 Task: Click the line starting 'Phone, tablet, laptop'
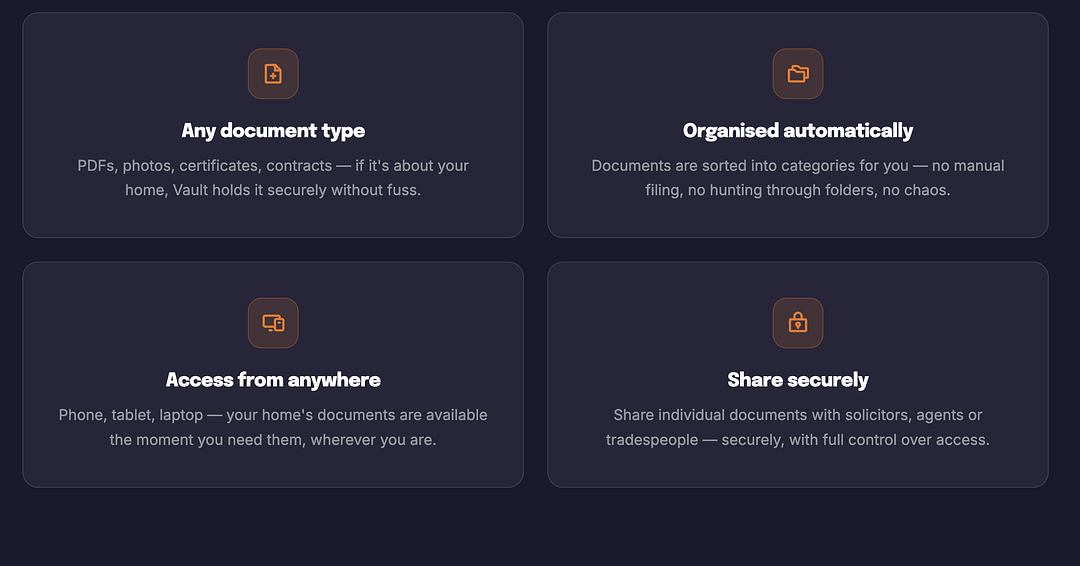[x=273, y=415]
